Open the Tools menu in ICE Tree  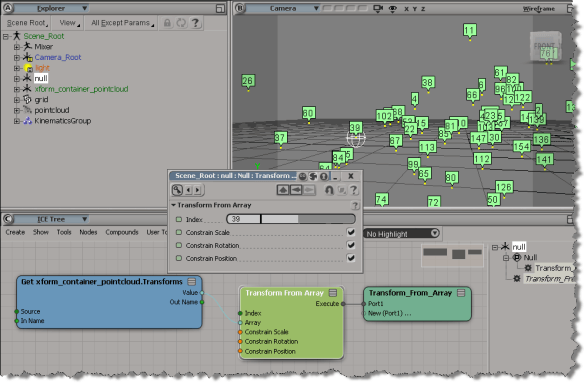coord(64,232)
